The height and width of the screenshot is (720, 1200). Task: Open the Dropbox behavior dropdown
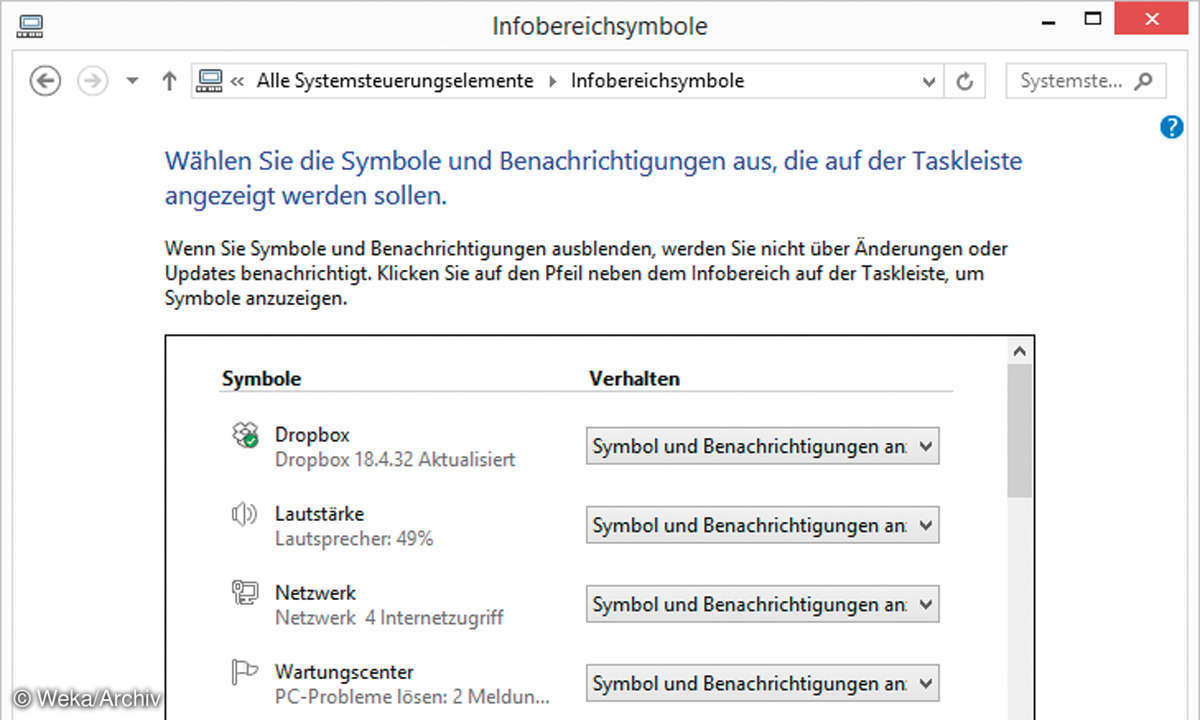point(763,446)
